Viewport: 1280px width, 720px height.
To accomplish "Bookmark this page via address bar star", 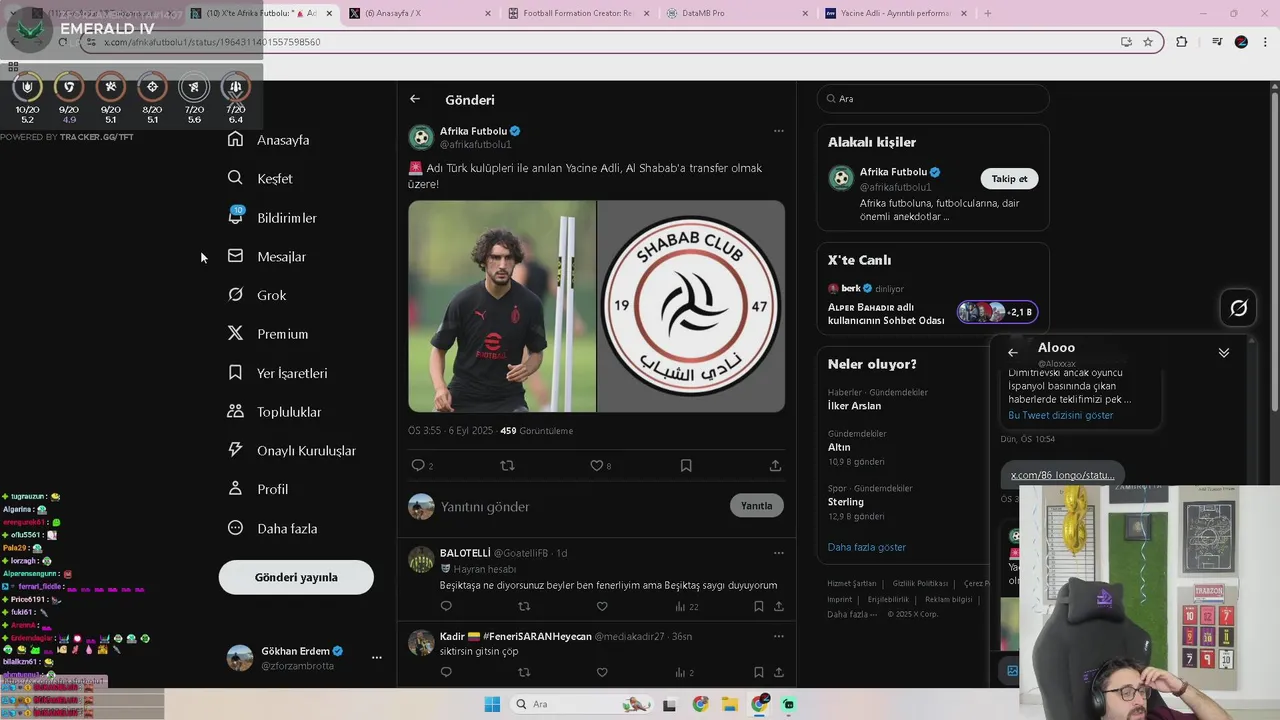I will (1148, 42).
